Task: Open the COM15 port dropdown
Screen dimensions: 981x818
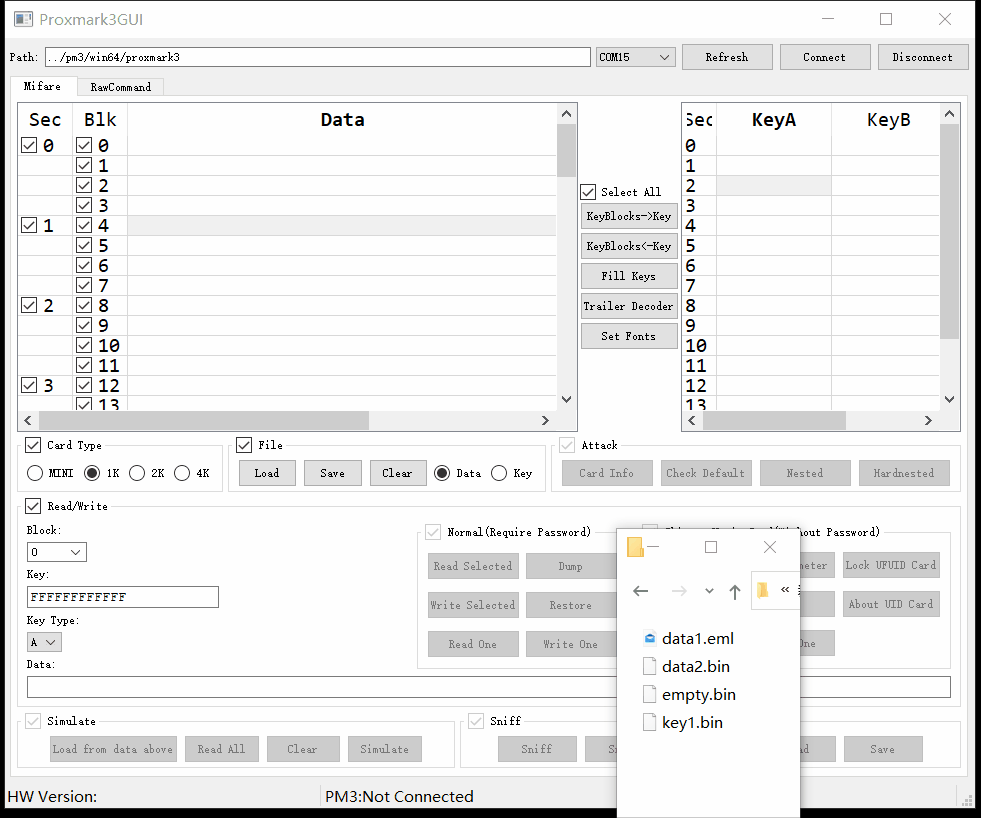Action: coord(636,57)
